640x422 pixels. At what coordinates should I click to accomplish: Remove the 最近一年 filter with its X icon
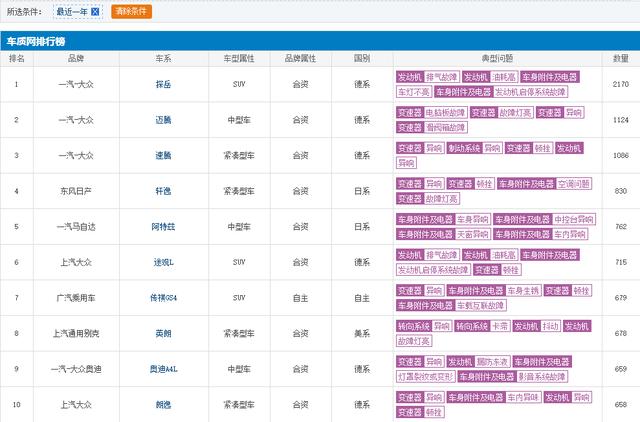pos(95,12)
